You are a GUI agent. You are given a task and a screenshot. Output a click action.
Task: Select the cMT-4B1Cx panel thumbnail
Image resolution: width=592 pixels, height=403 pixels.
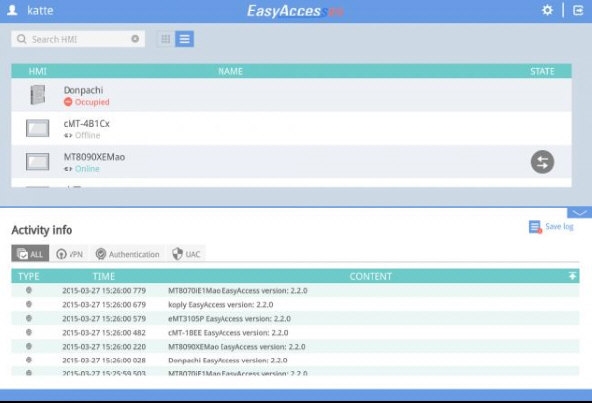click(x=37, y=128)
